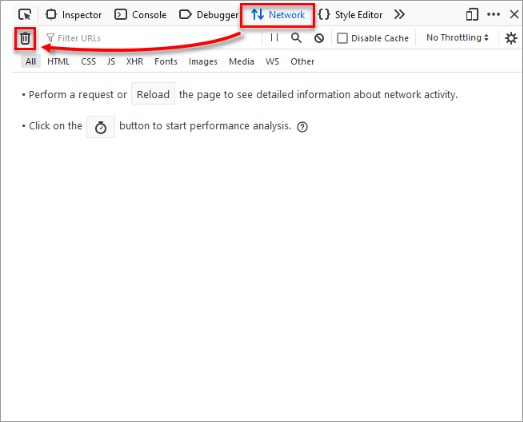The height and width of the screenshot is (422, 523).
Task: Open the No Throttling dropdown
Action: [457, 38]
